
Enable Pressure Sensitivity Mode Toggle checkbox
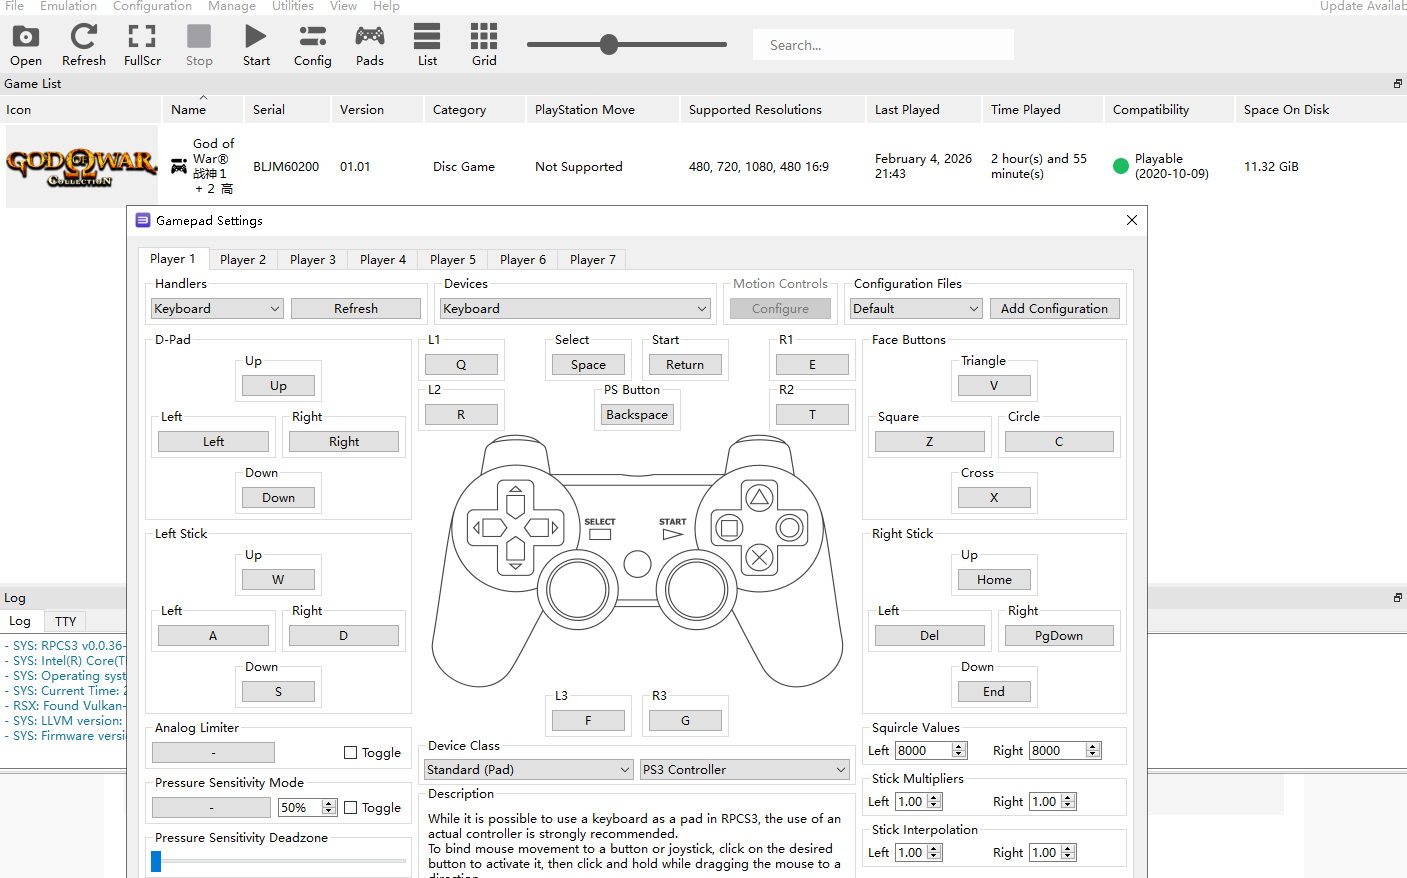351,808
